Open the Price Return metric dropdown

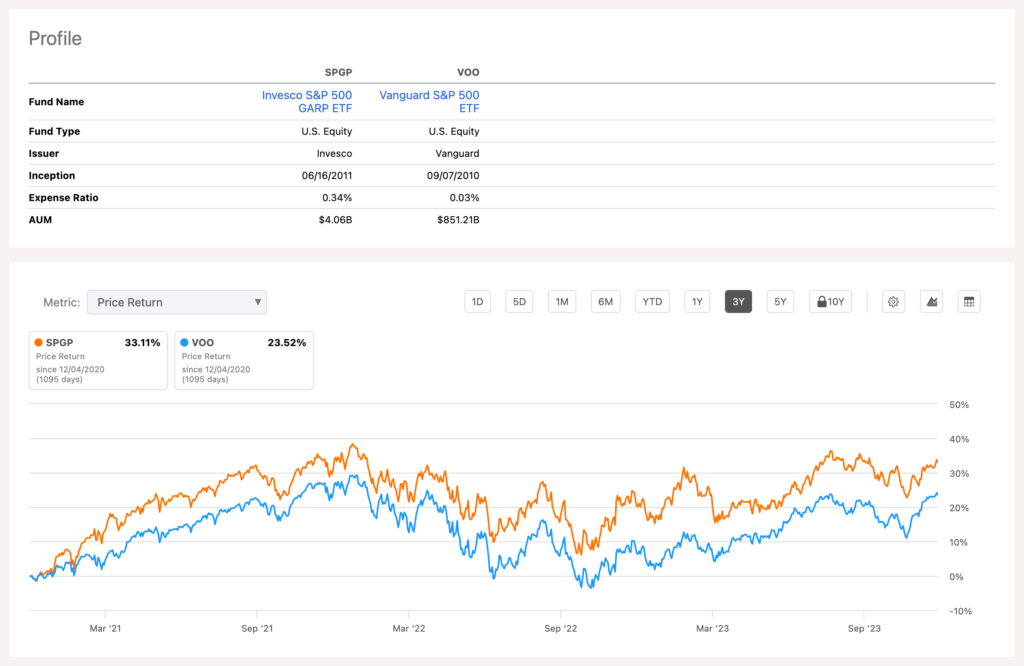click(x=177, y=302)
